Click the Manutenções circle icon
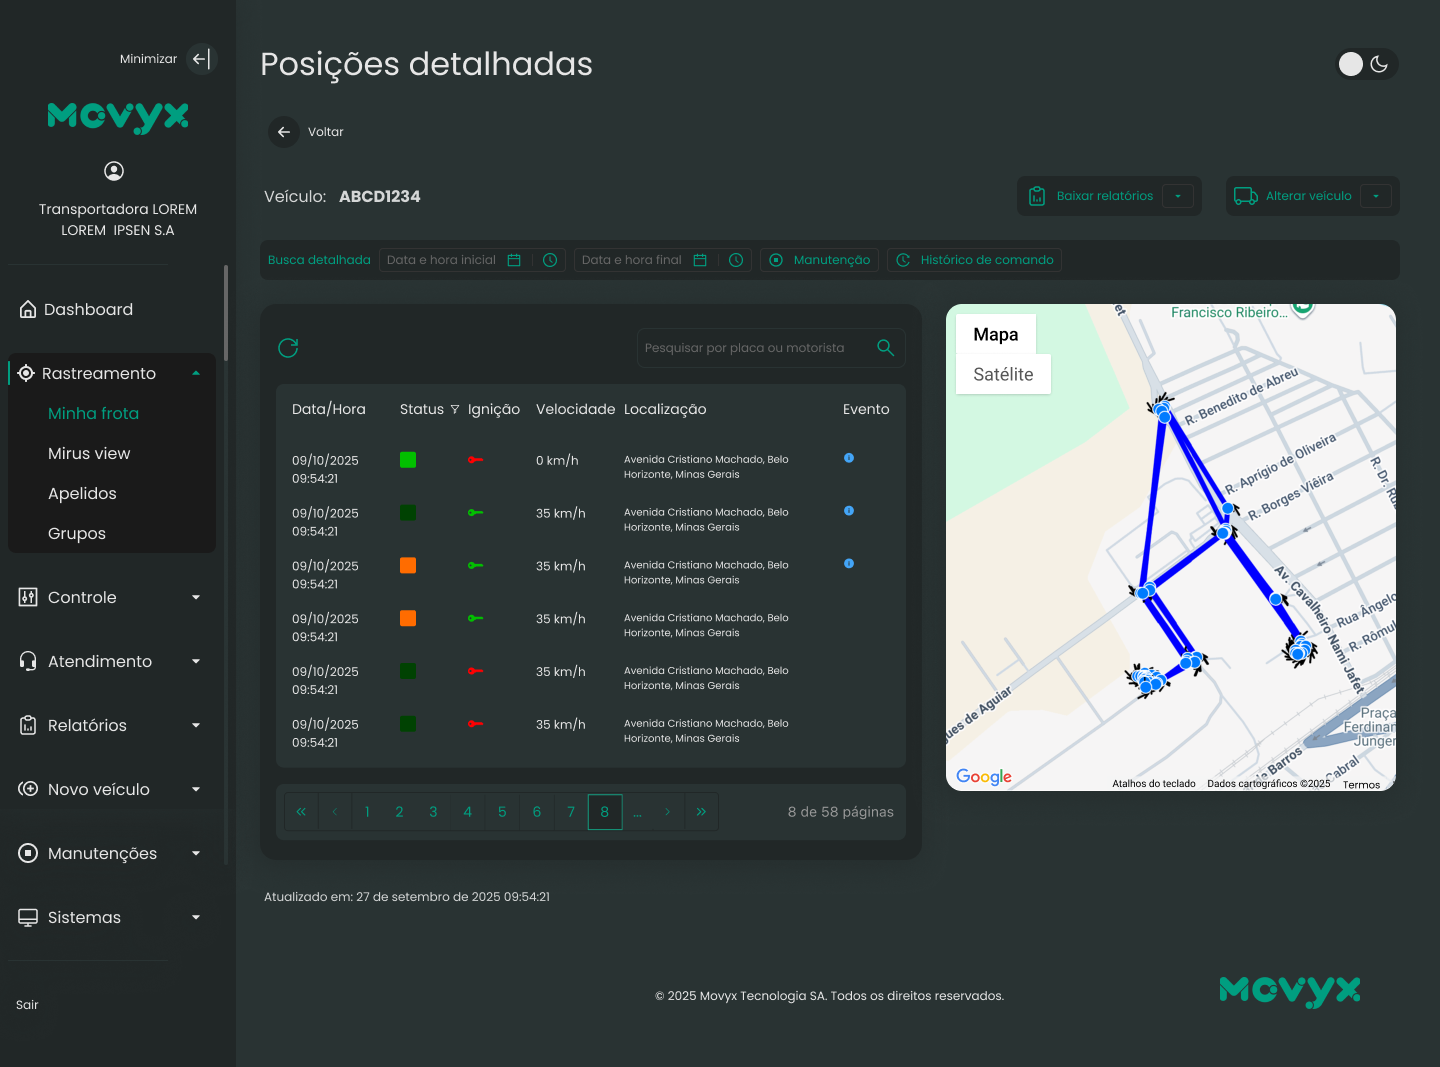The height and width of the screenshot is (1067, 1440). coord(28,853)
